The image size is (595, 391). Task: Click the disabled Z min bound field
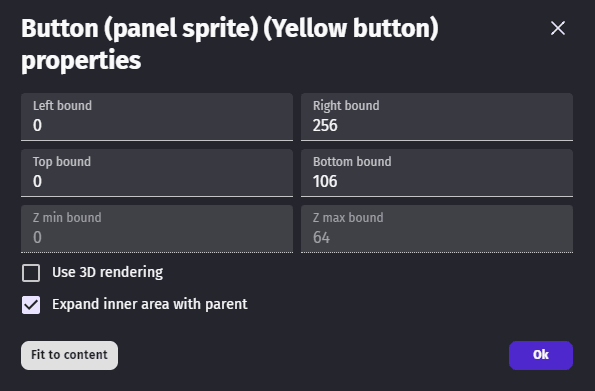157,229
